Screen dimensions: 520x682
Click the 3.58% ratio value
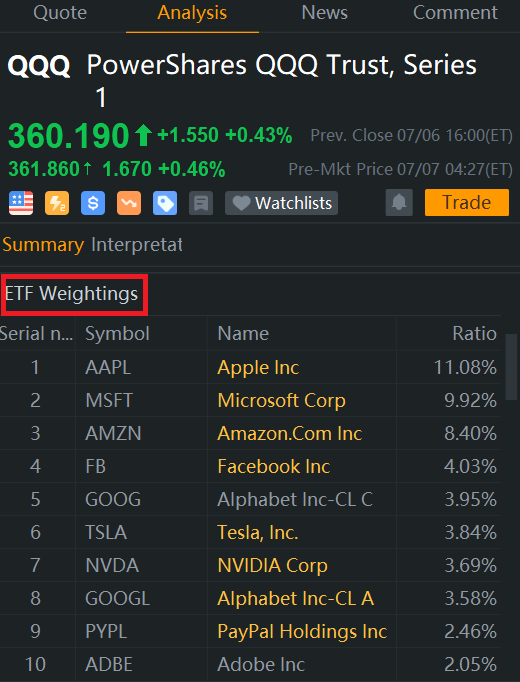point(470,599)
